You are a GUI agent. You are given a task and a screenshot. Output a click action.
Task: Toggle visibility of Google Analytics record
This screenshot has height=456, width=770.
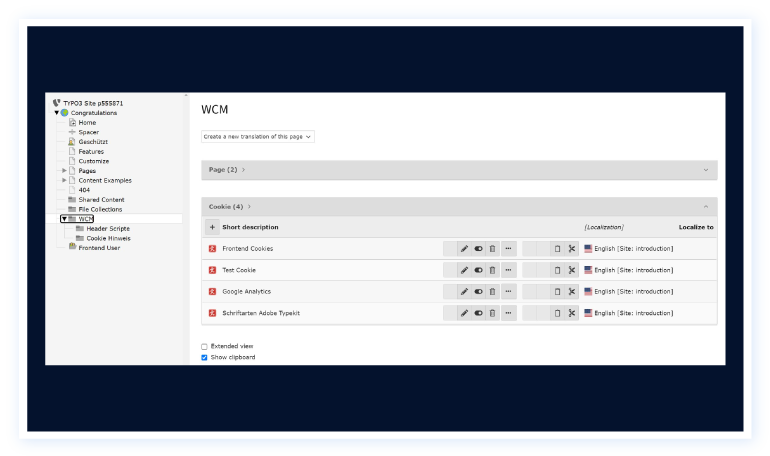[478, 292]
